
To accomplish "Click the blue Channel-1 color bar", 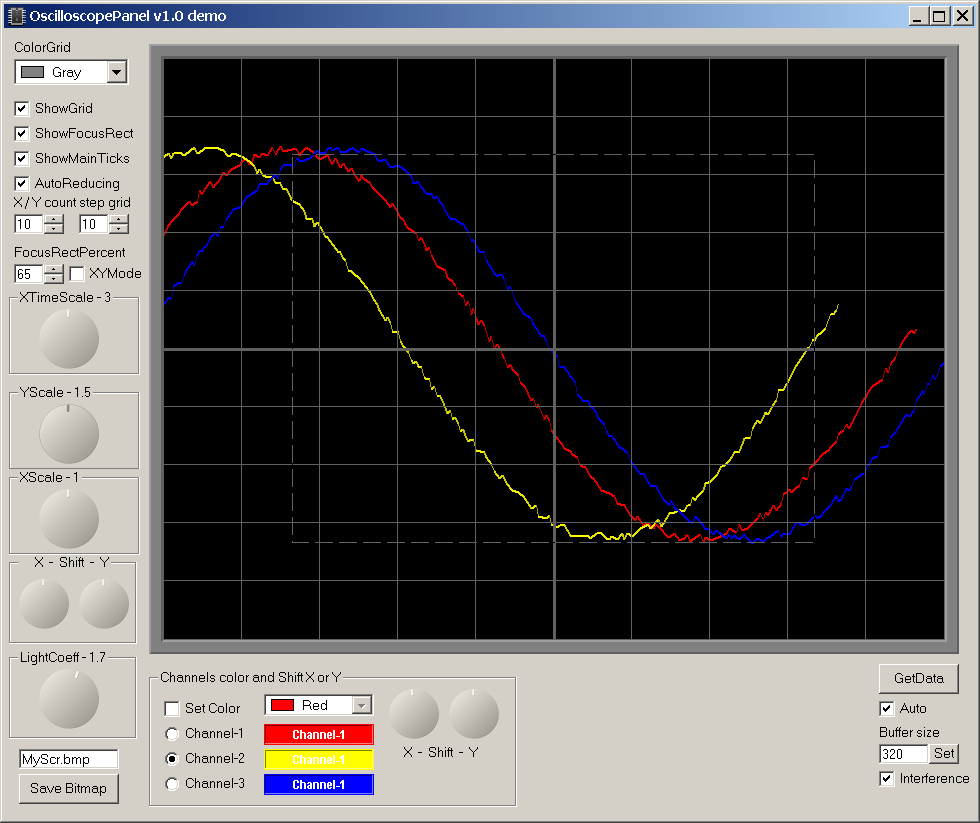I will [x=319, y=784].
